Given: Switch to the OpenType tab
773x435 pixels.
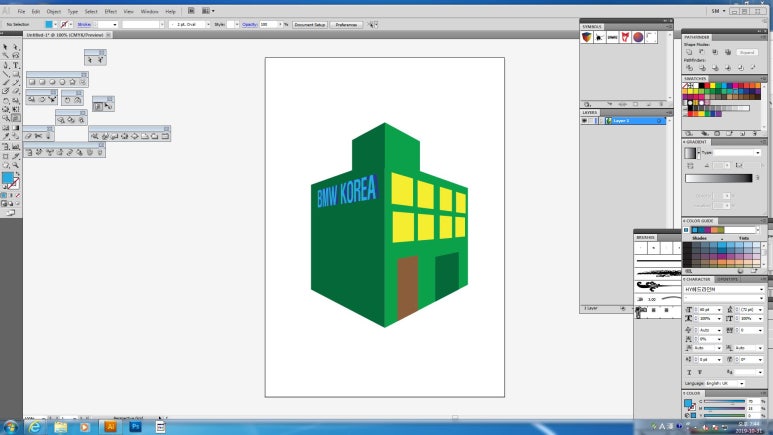Looking at the screenshot, I should 728,279.
